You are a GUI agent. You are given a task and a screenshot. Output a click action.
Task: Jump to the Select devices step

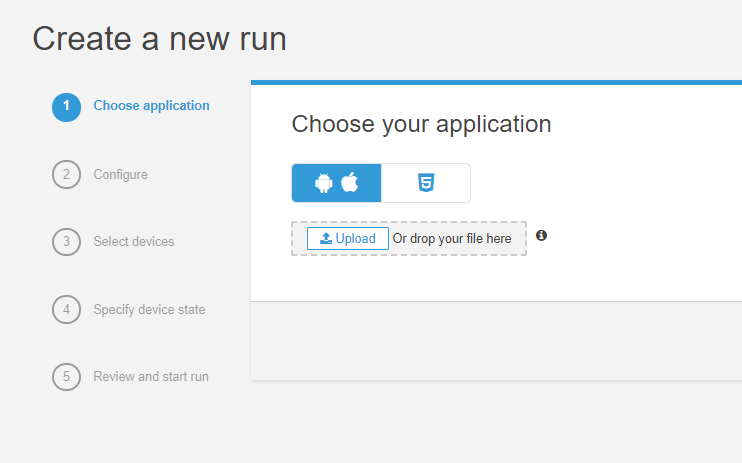click(134, 241)
